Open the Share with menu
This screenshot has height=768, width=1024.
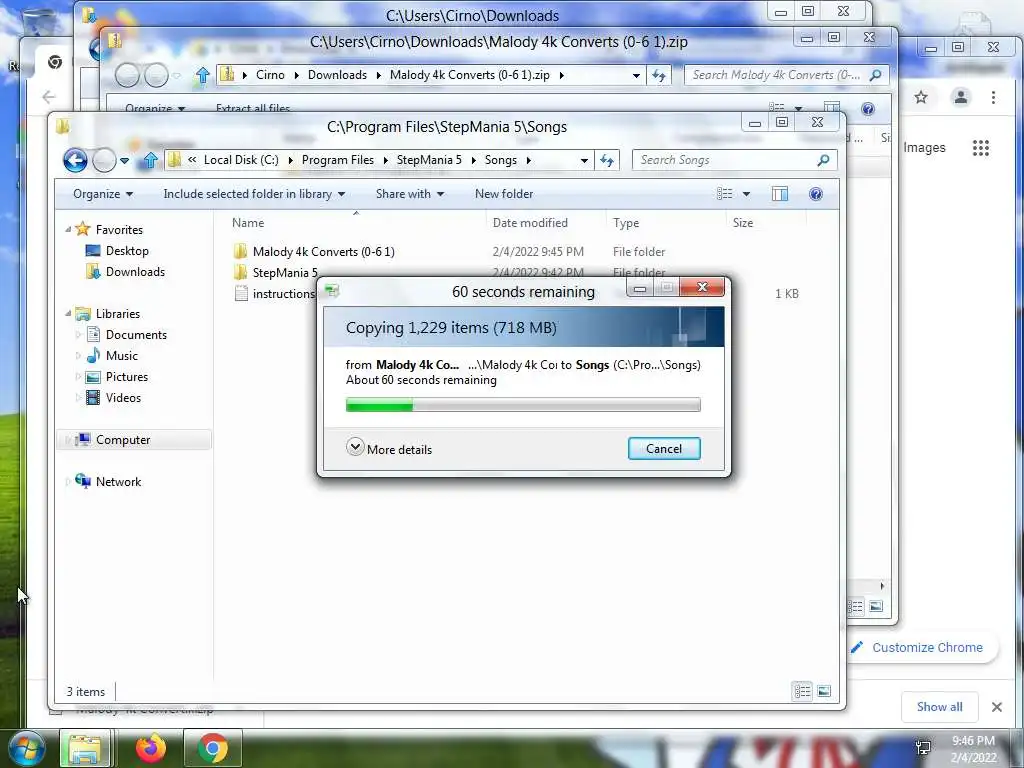pos(409,194)
